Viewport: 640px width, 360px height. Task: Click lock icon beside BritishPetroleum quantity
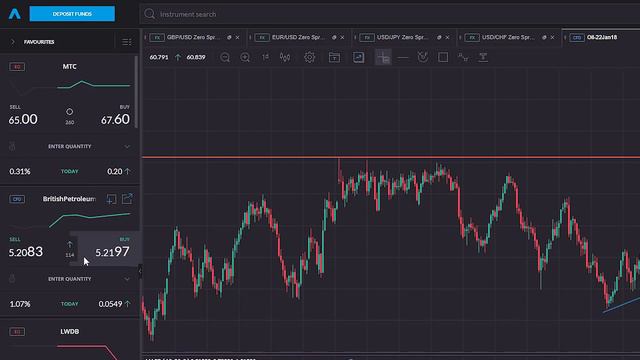pyautogui.click(x=12, y=279)
